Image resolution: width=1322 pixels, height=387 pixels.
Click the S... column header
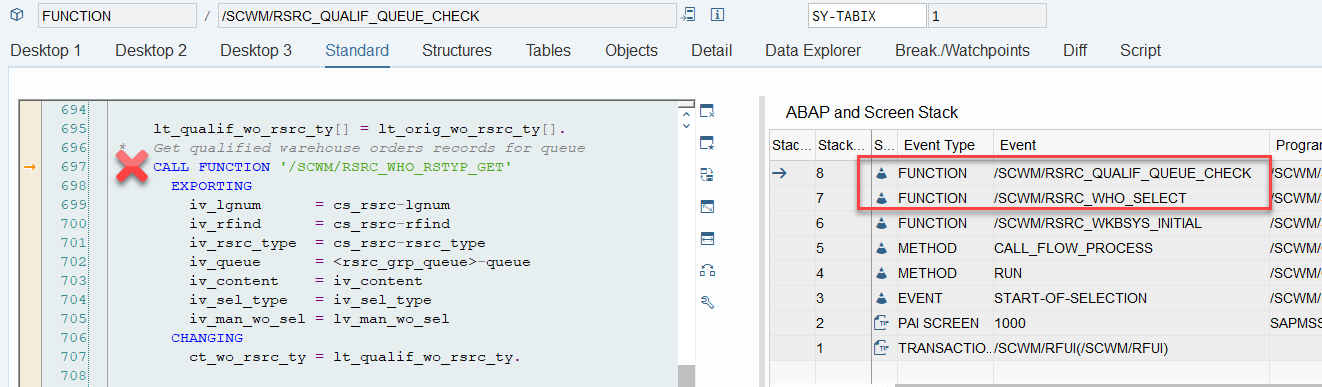pyautogui.click(x=884, y=145)
